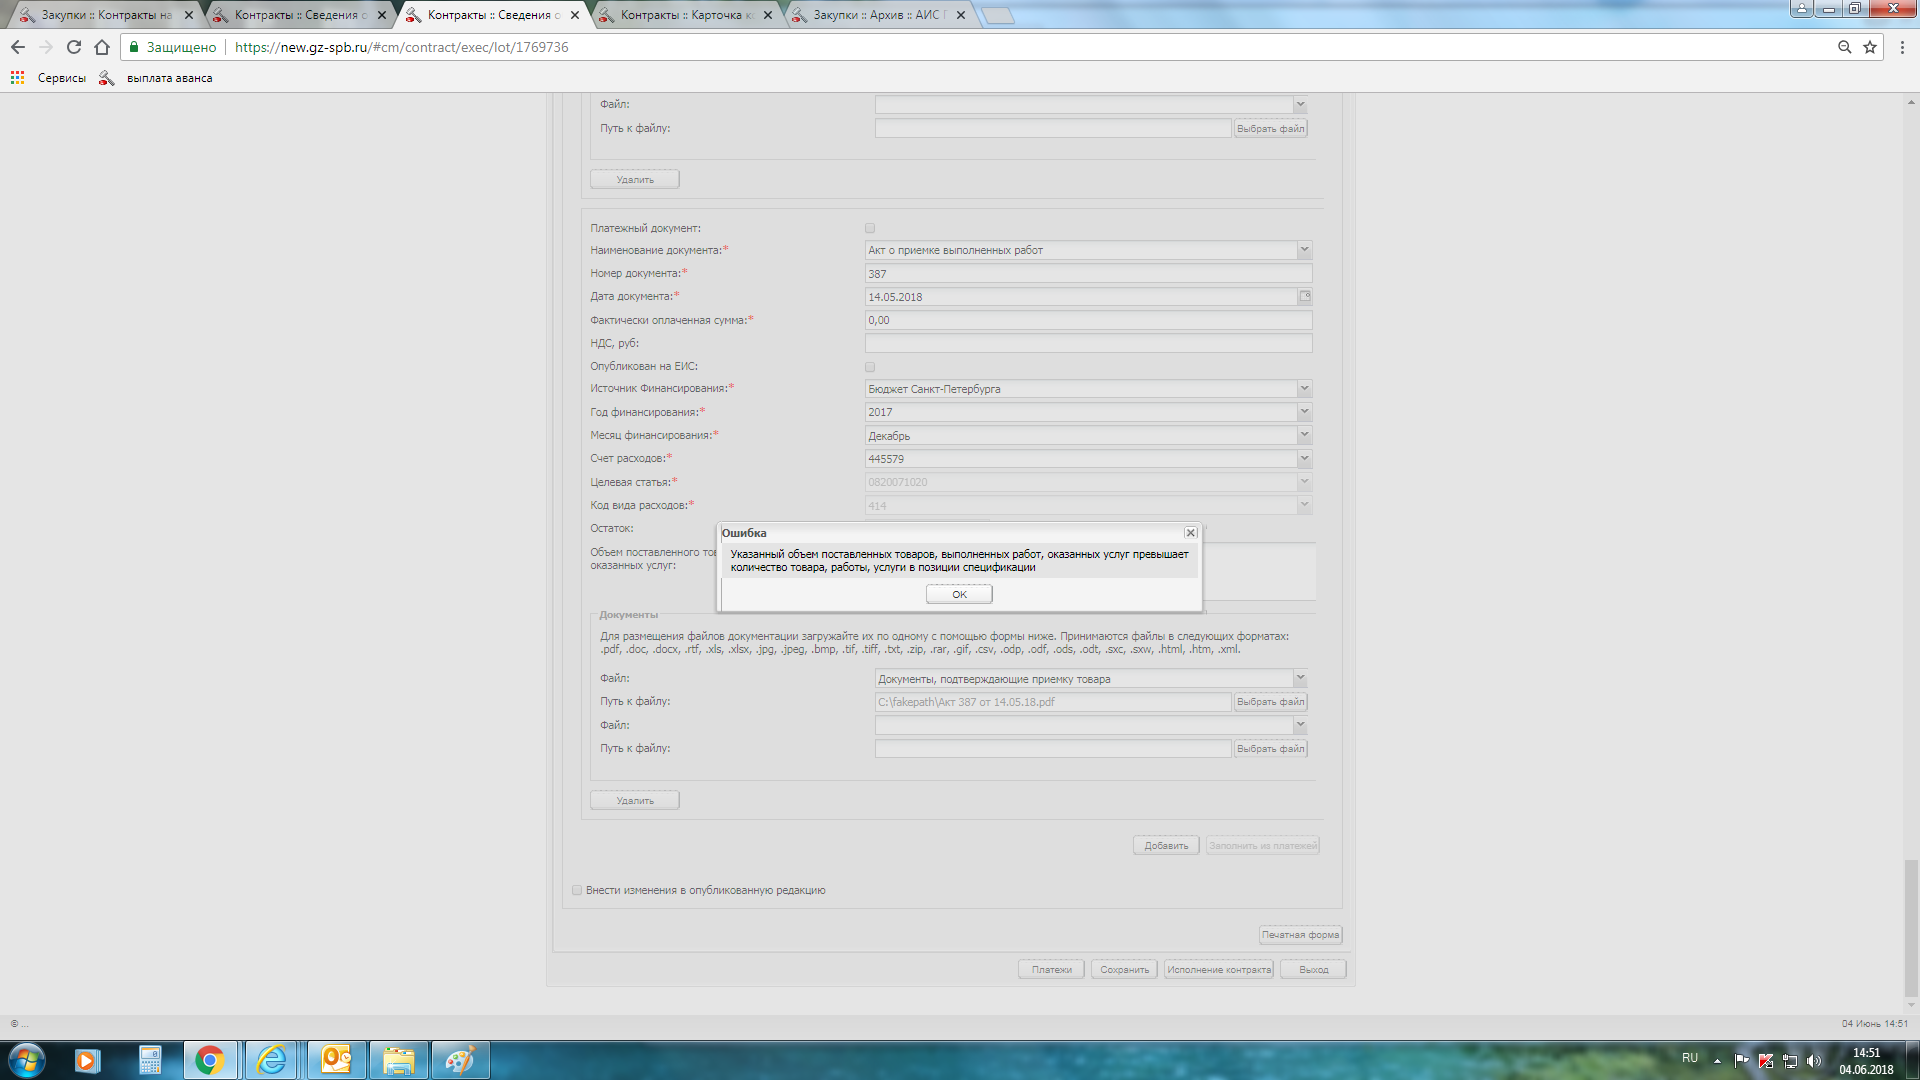Image resolution: width=1920 pixels, height=1080 pixels.
Task: Open browser home page
Action: pyautogui.click(x=102, y=47)
